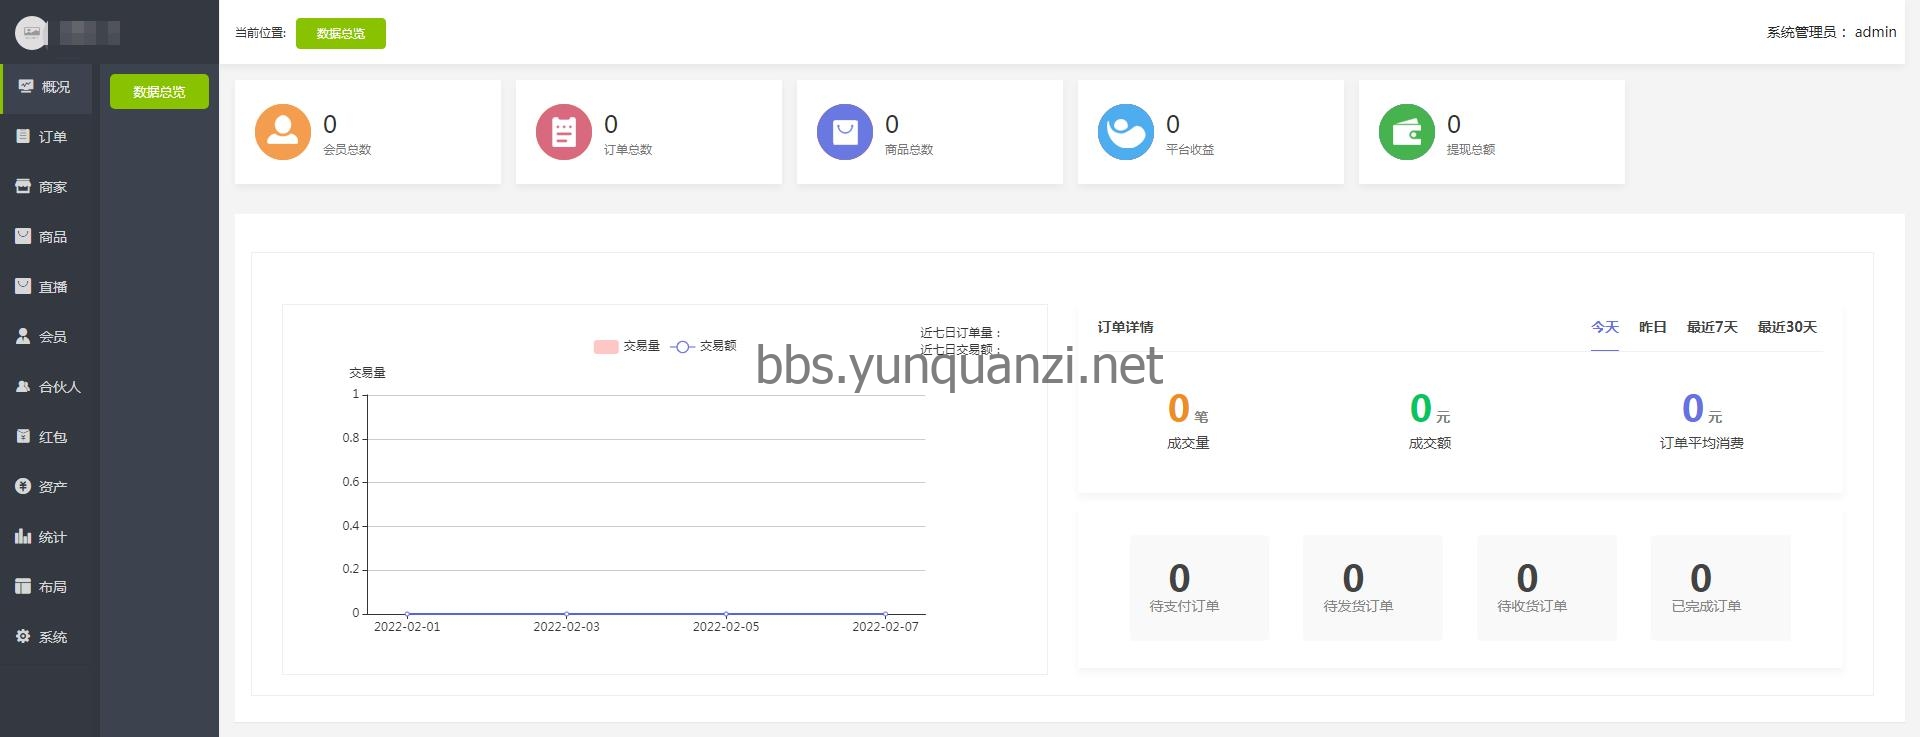Click the orange member total icon

(283, 132)
